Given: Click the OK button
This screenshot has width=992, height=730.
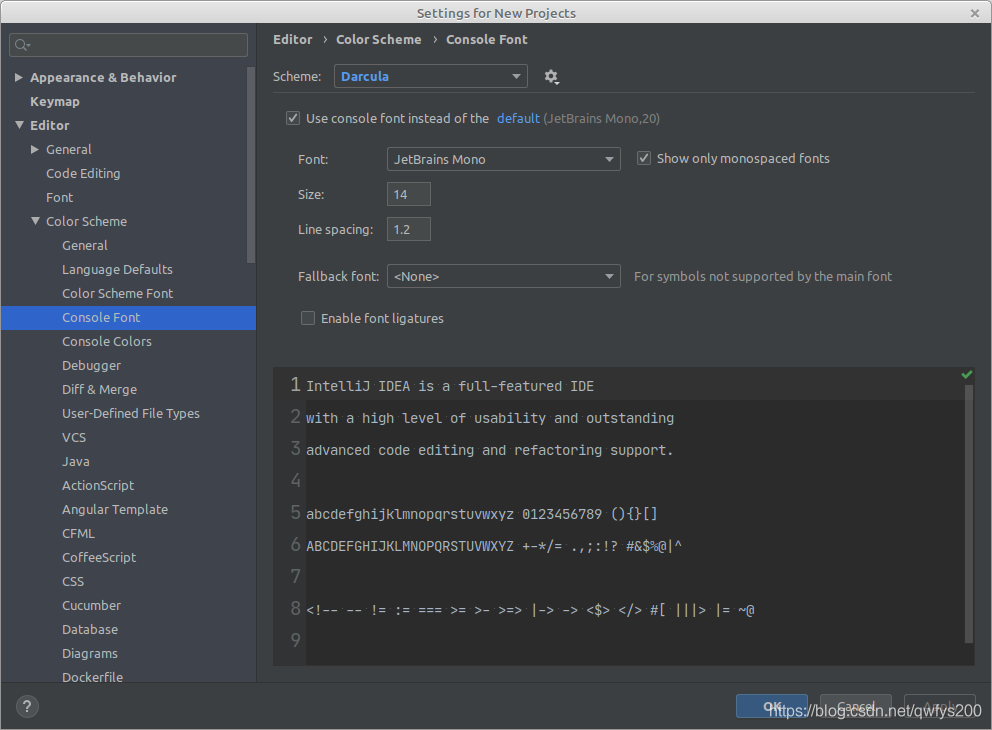Looking at the screenshot, I should point(772,706).
